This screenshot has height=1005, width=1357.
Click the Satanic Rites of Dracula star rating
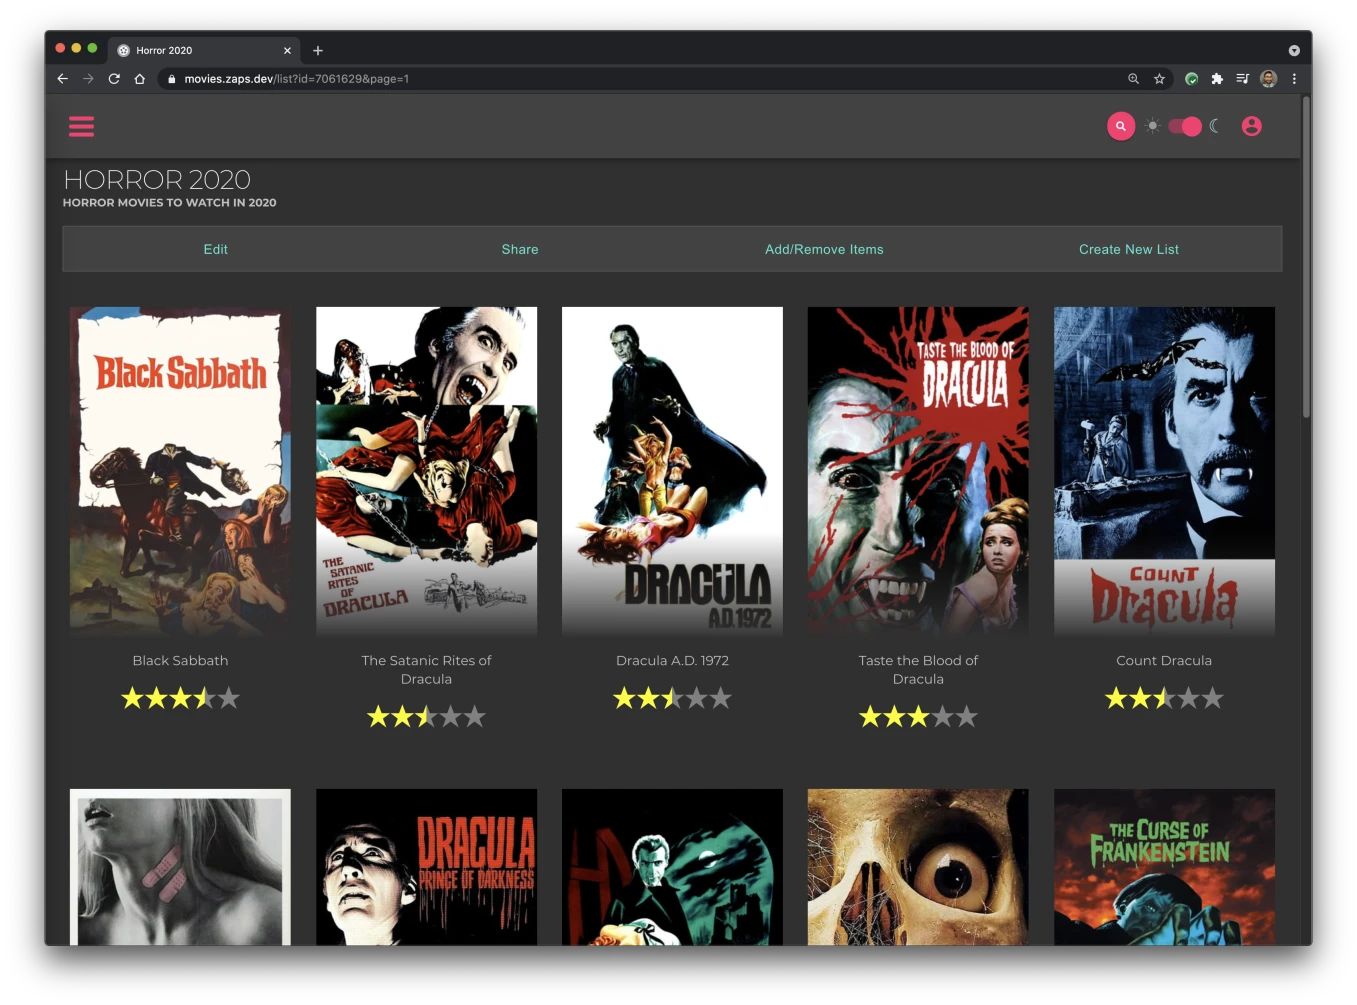426,716
